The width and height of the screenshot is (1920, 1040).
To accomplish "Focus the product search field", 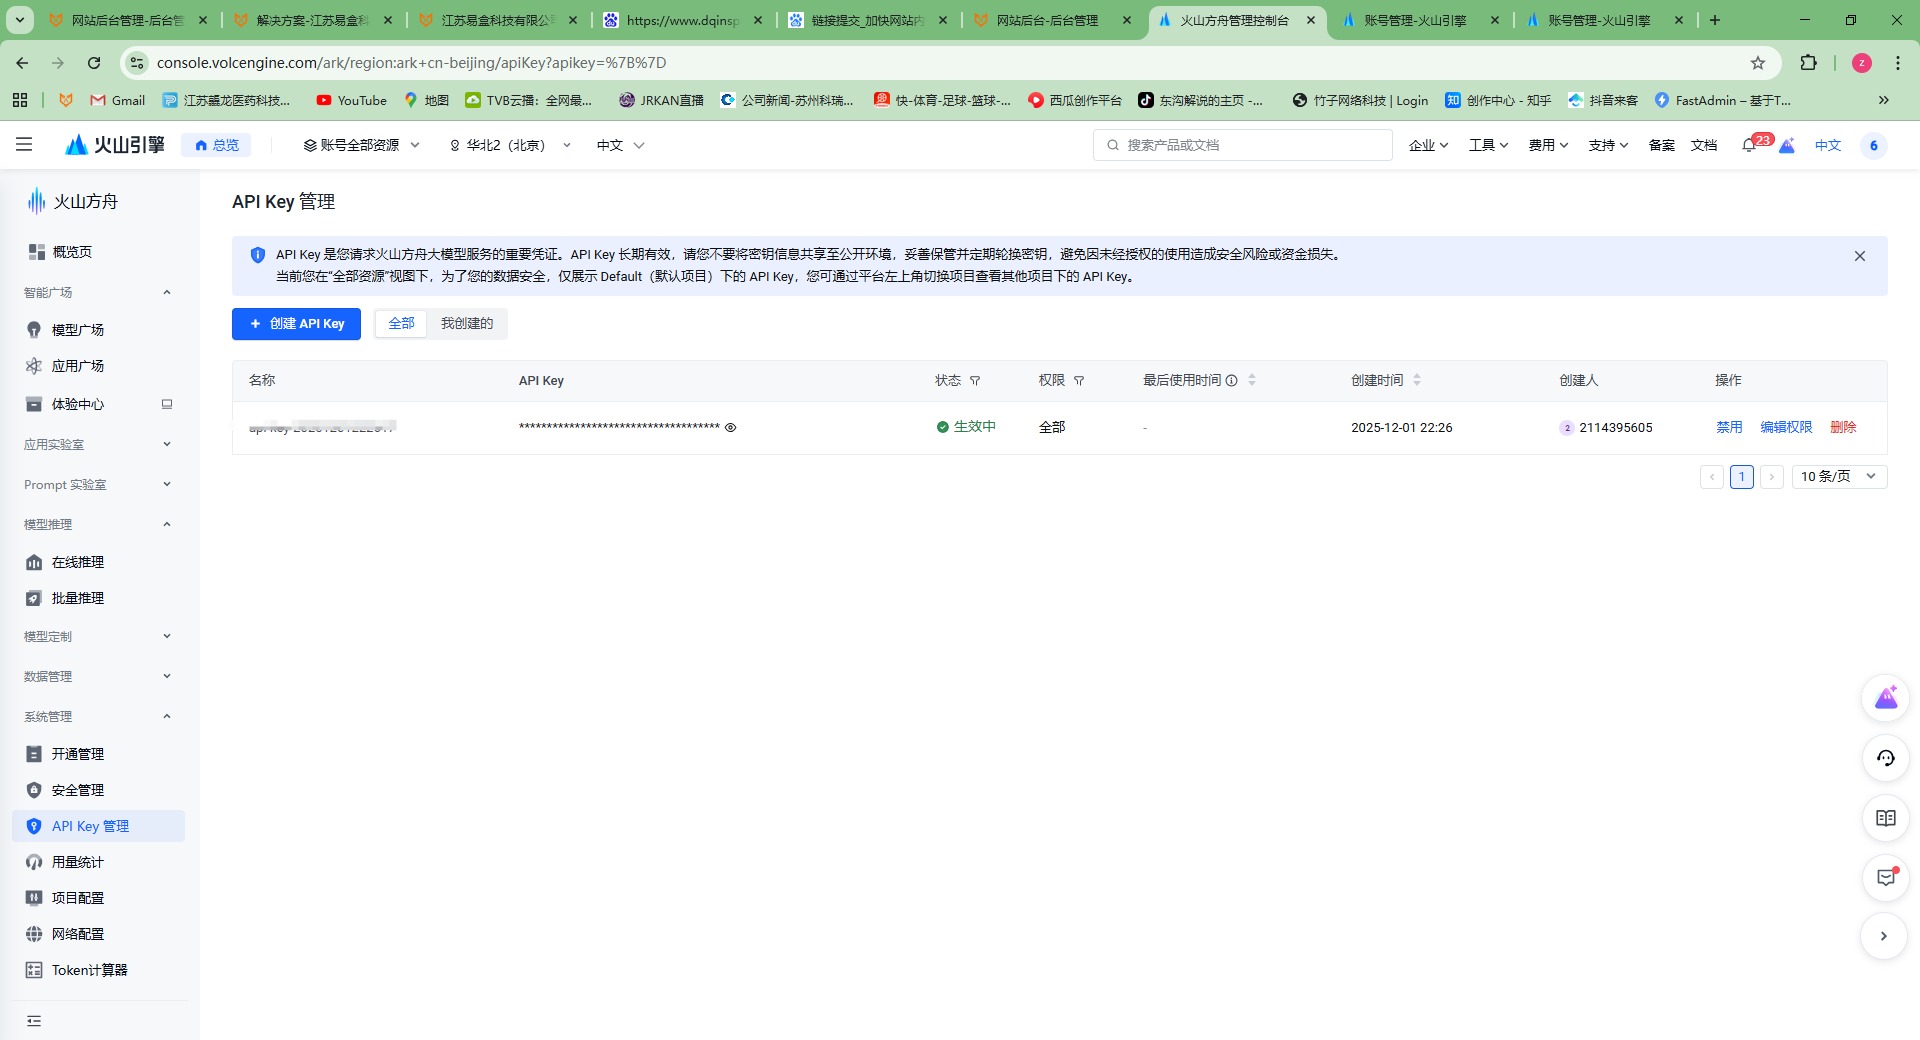I will (1240, 145).
